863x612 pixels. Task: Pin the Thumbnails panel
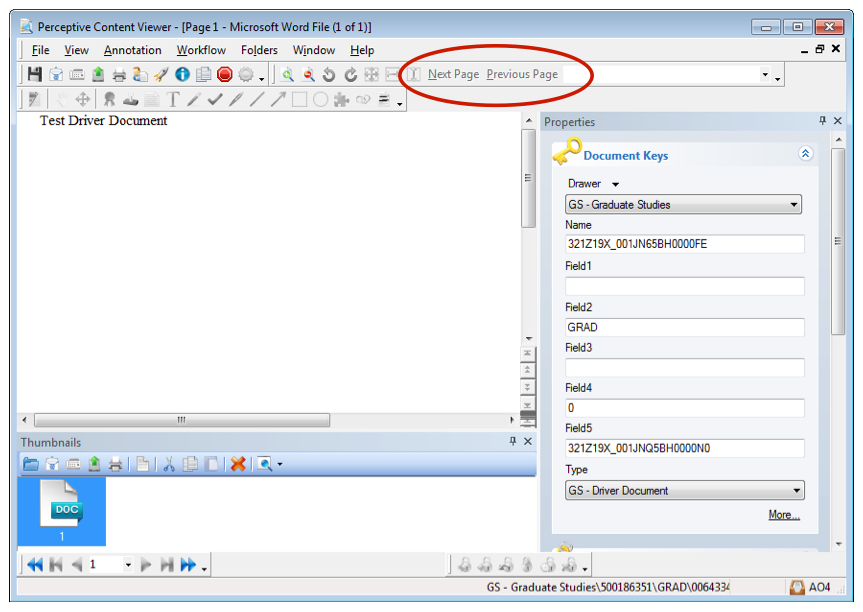pyautogui.click(x=513, y=442)
